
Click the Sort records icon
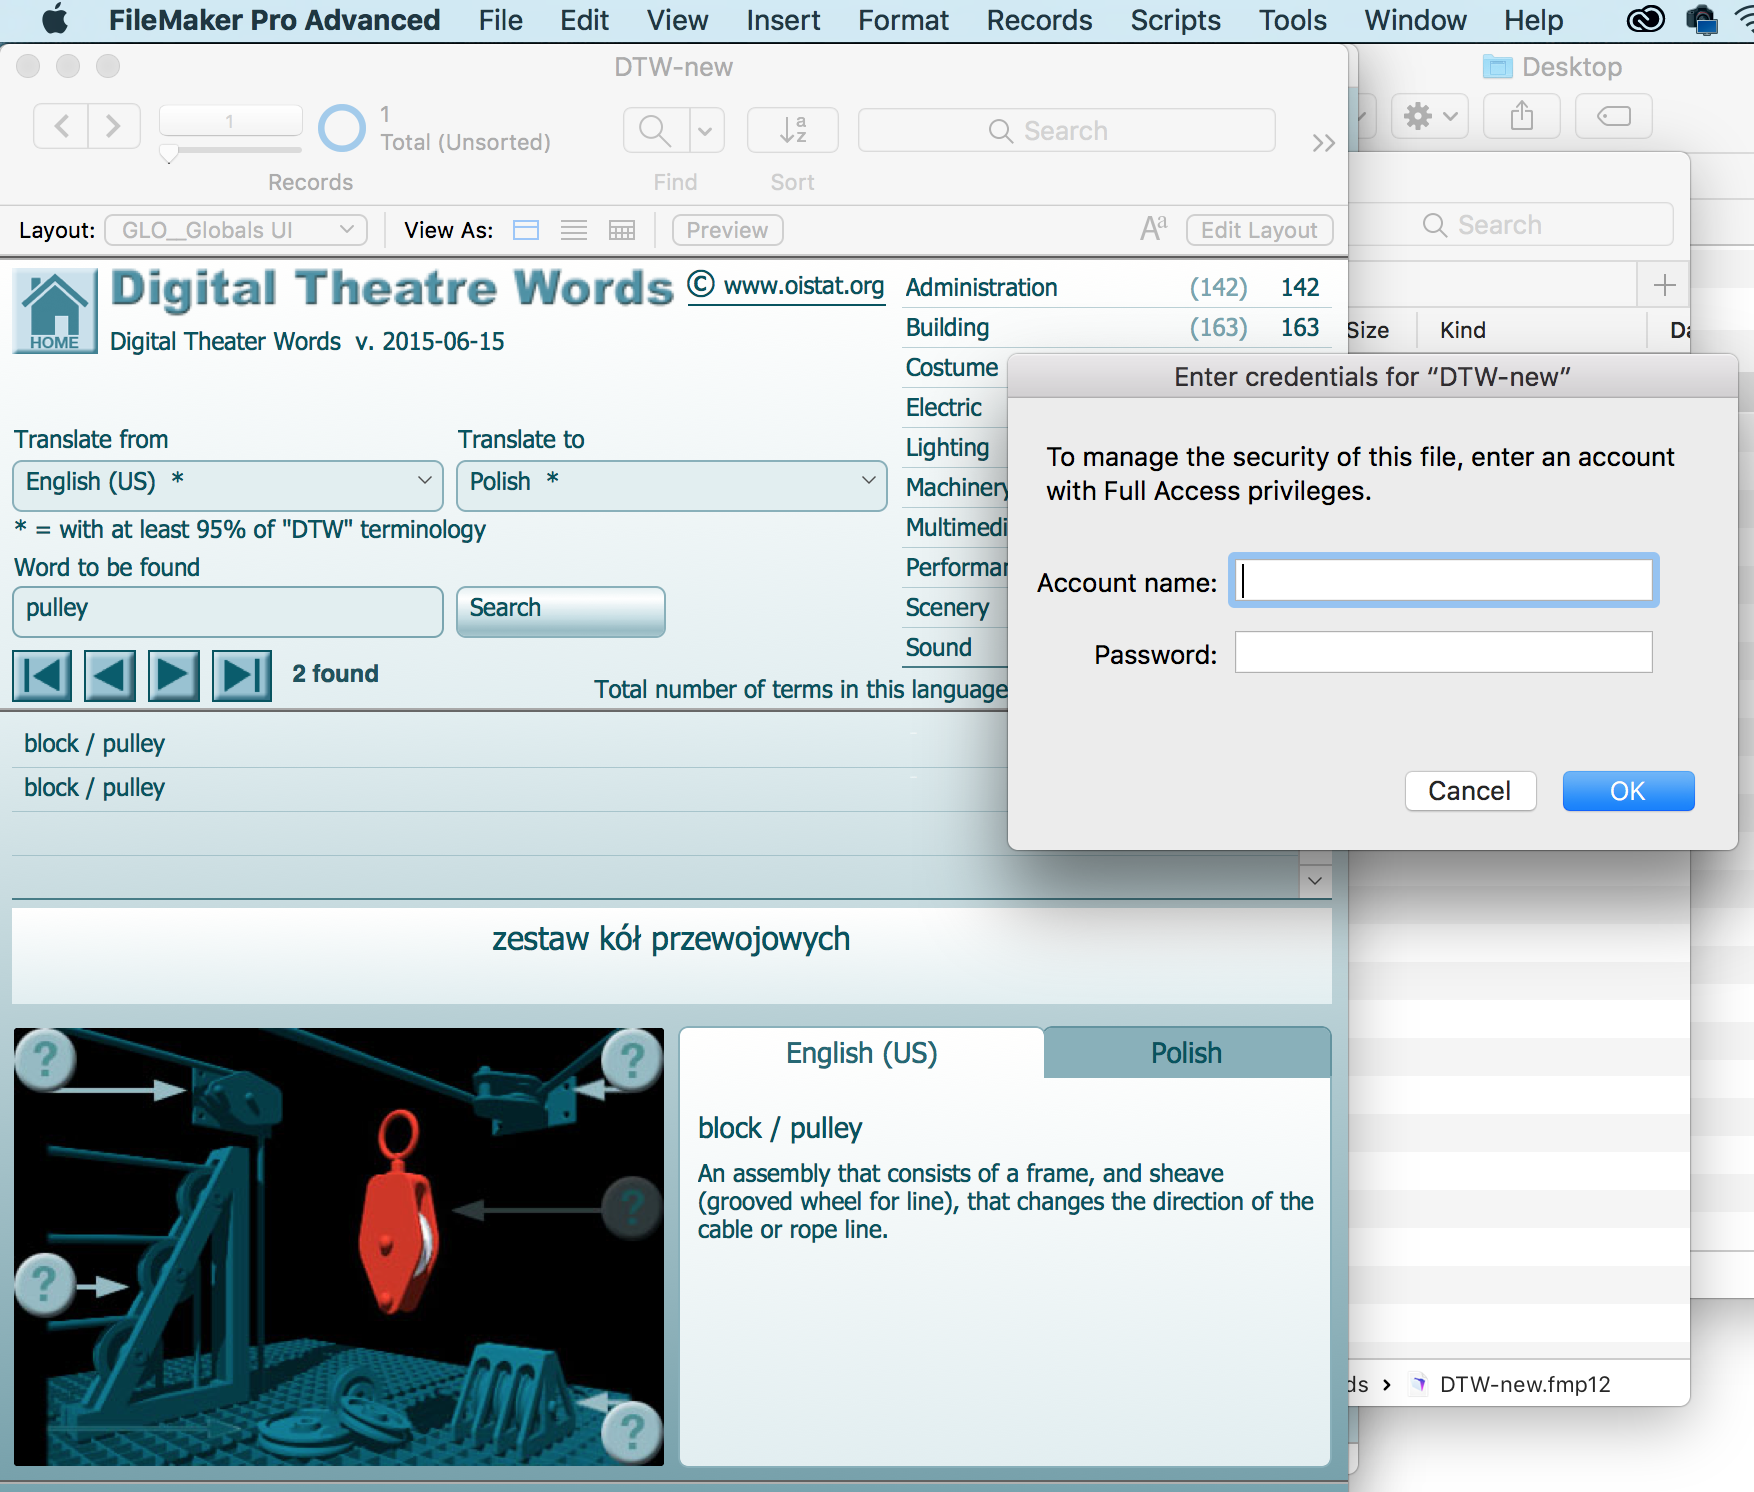(793, 130)
